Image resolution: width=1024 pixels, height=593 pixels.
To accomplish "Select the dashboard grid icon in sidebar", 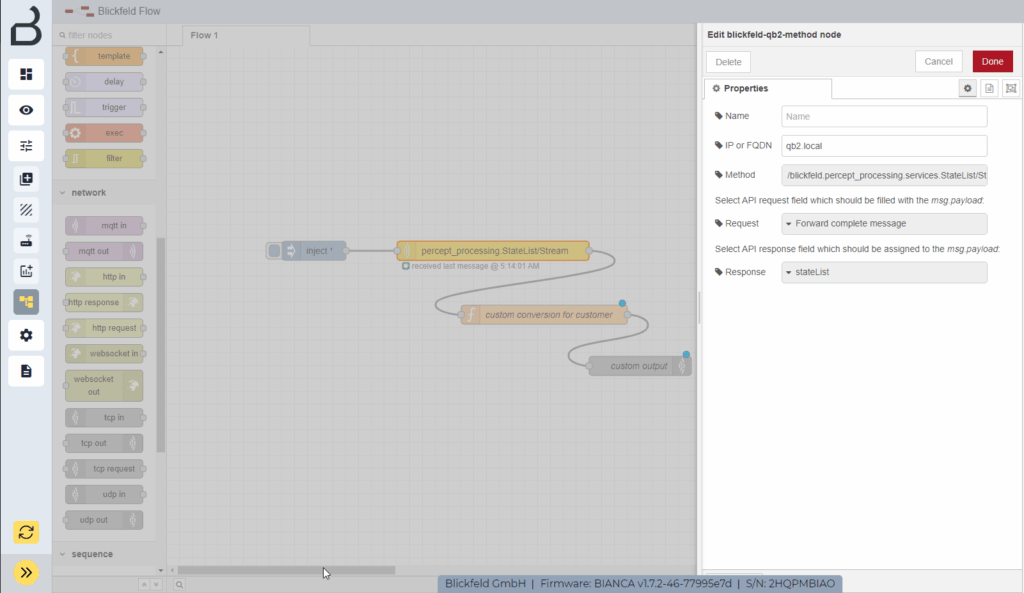I will tap(26, 74).
